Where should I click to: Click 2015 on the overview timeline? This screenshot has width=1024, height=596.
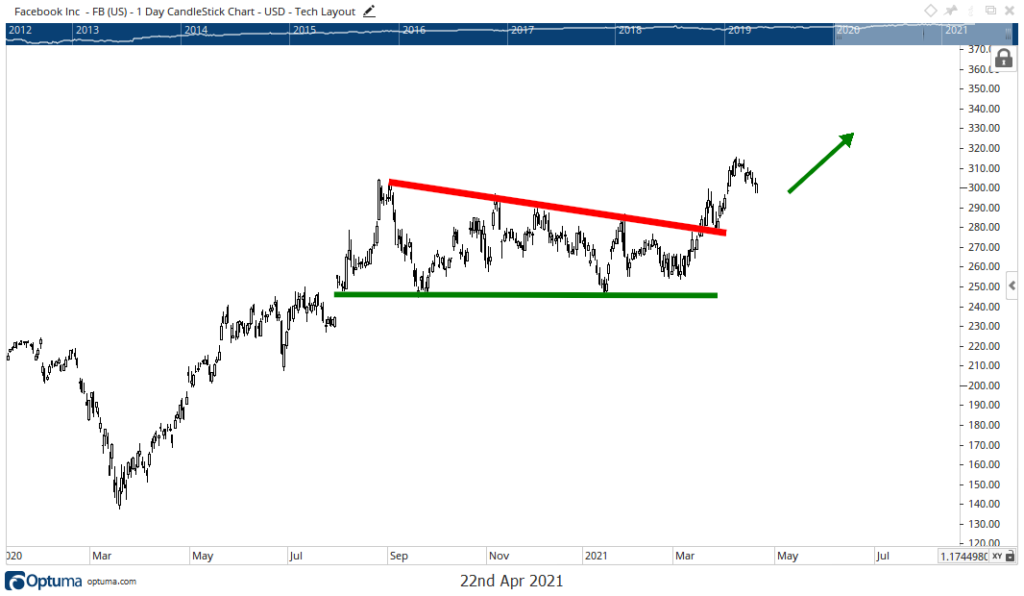(304, 30)
